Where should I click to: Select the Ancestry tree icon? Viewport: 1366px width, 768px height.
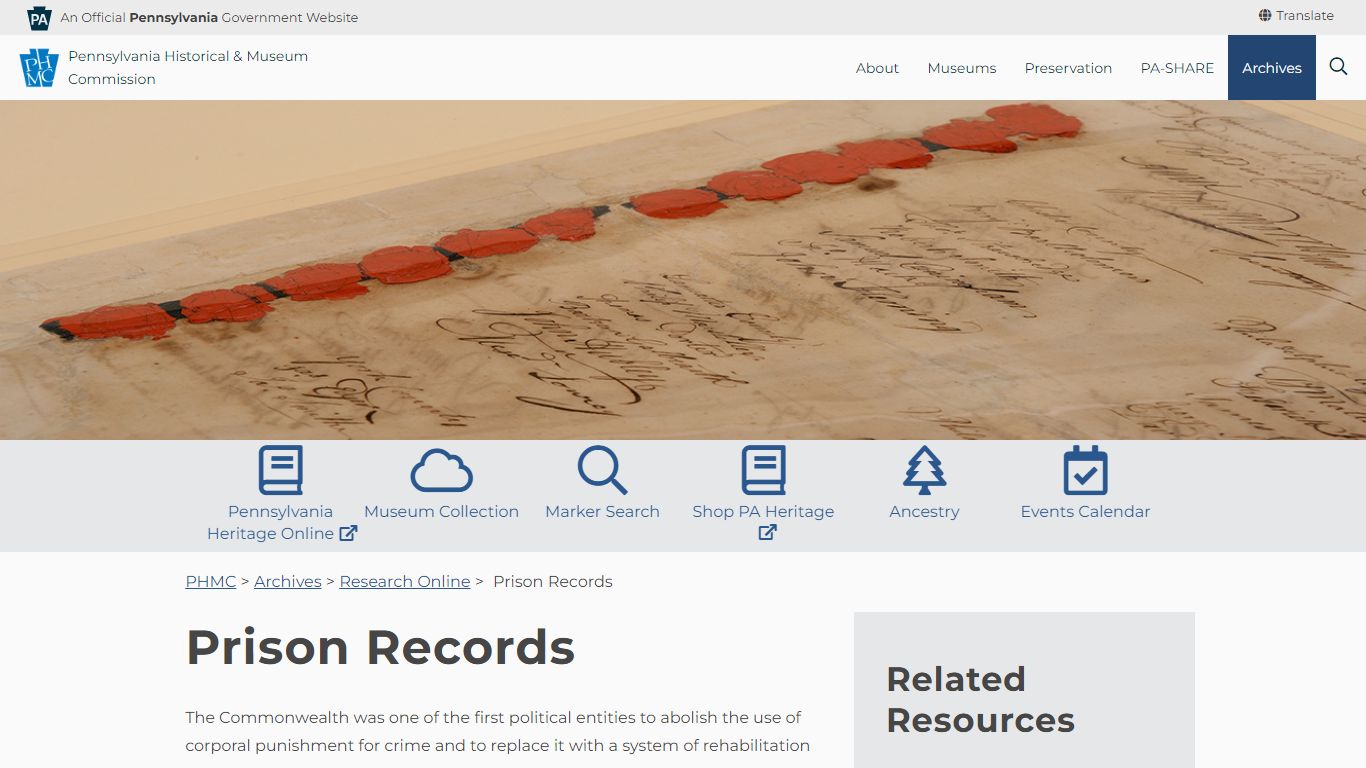coord(924,468)
